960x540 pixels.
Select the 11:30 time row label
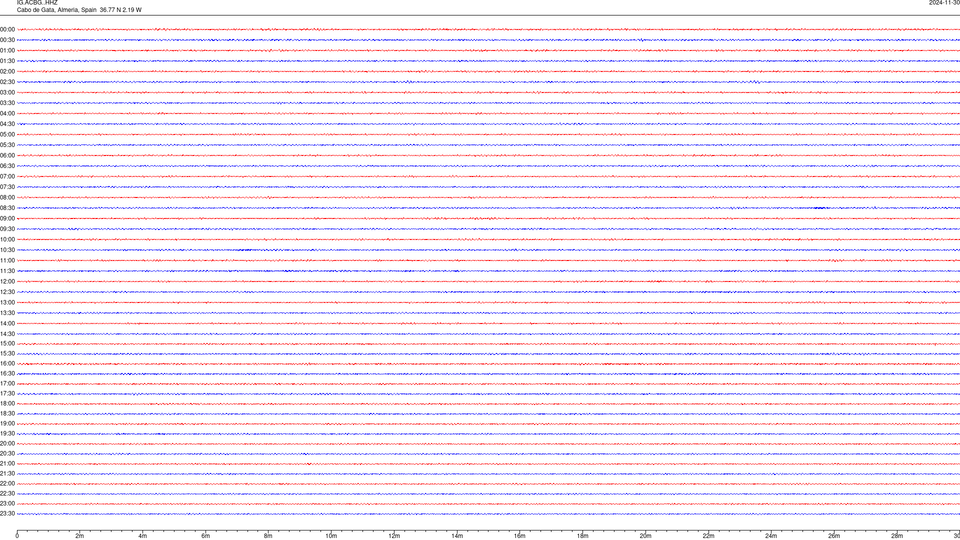click(7, 271)
